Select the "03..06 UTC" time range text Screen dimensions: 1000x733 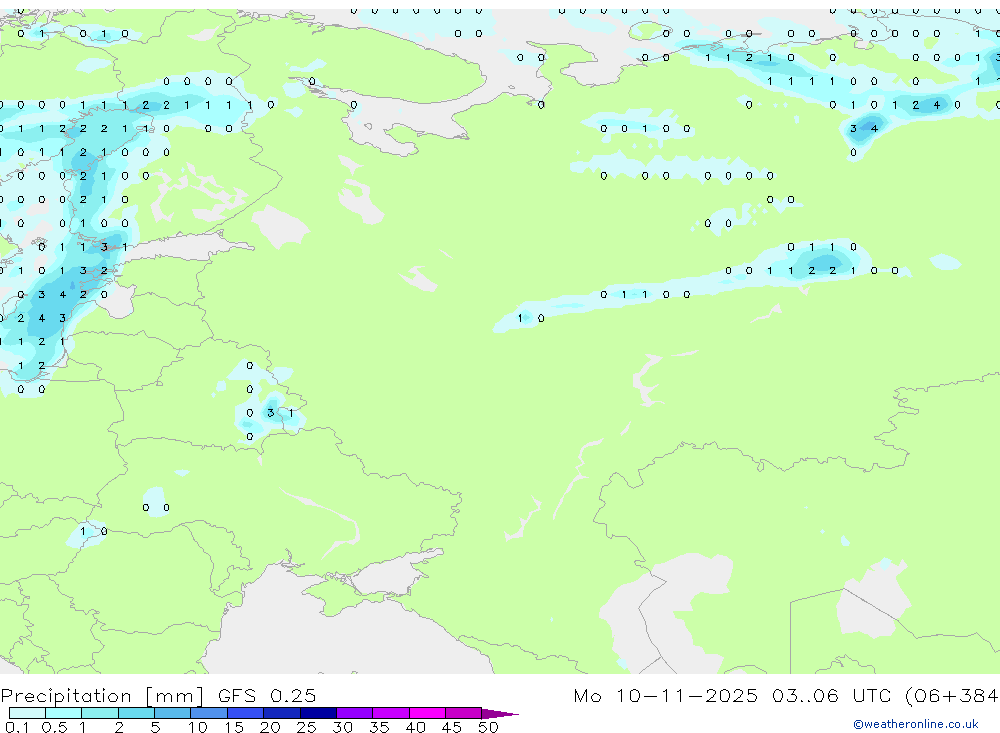click(x=831, y=695)
